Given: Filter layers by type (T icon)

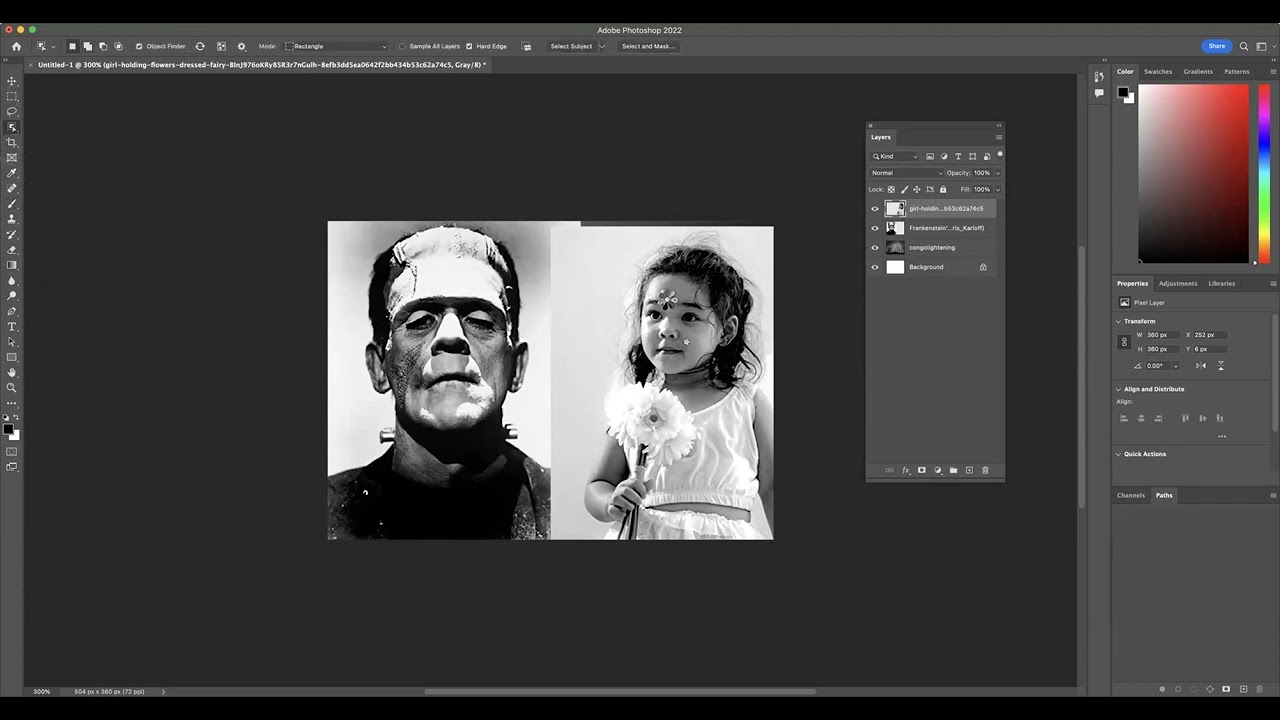Looking at the screenshot, I should pos(958,156).
